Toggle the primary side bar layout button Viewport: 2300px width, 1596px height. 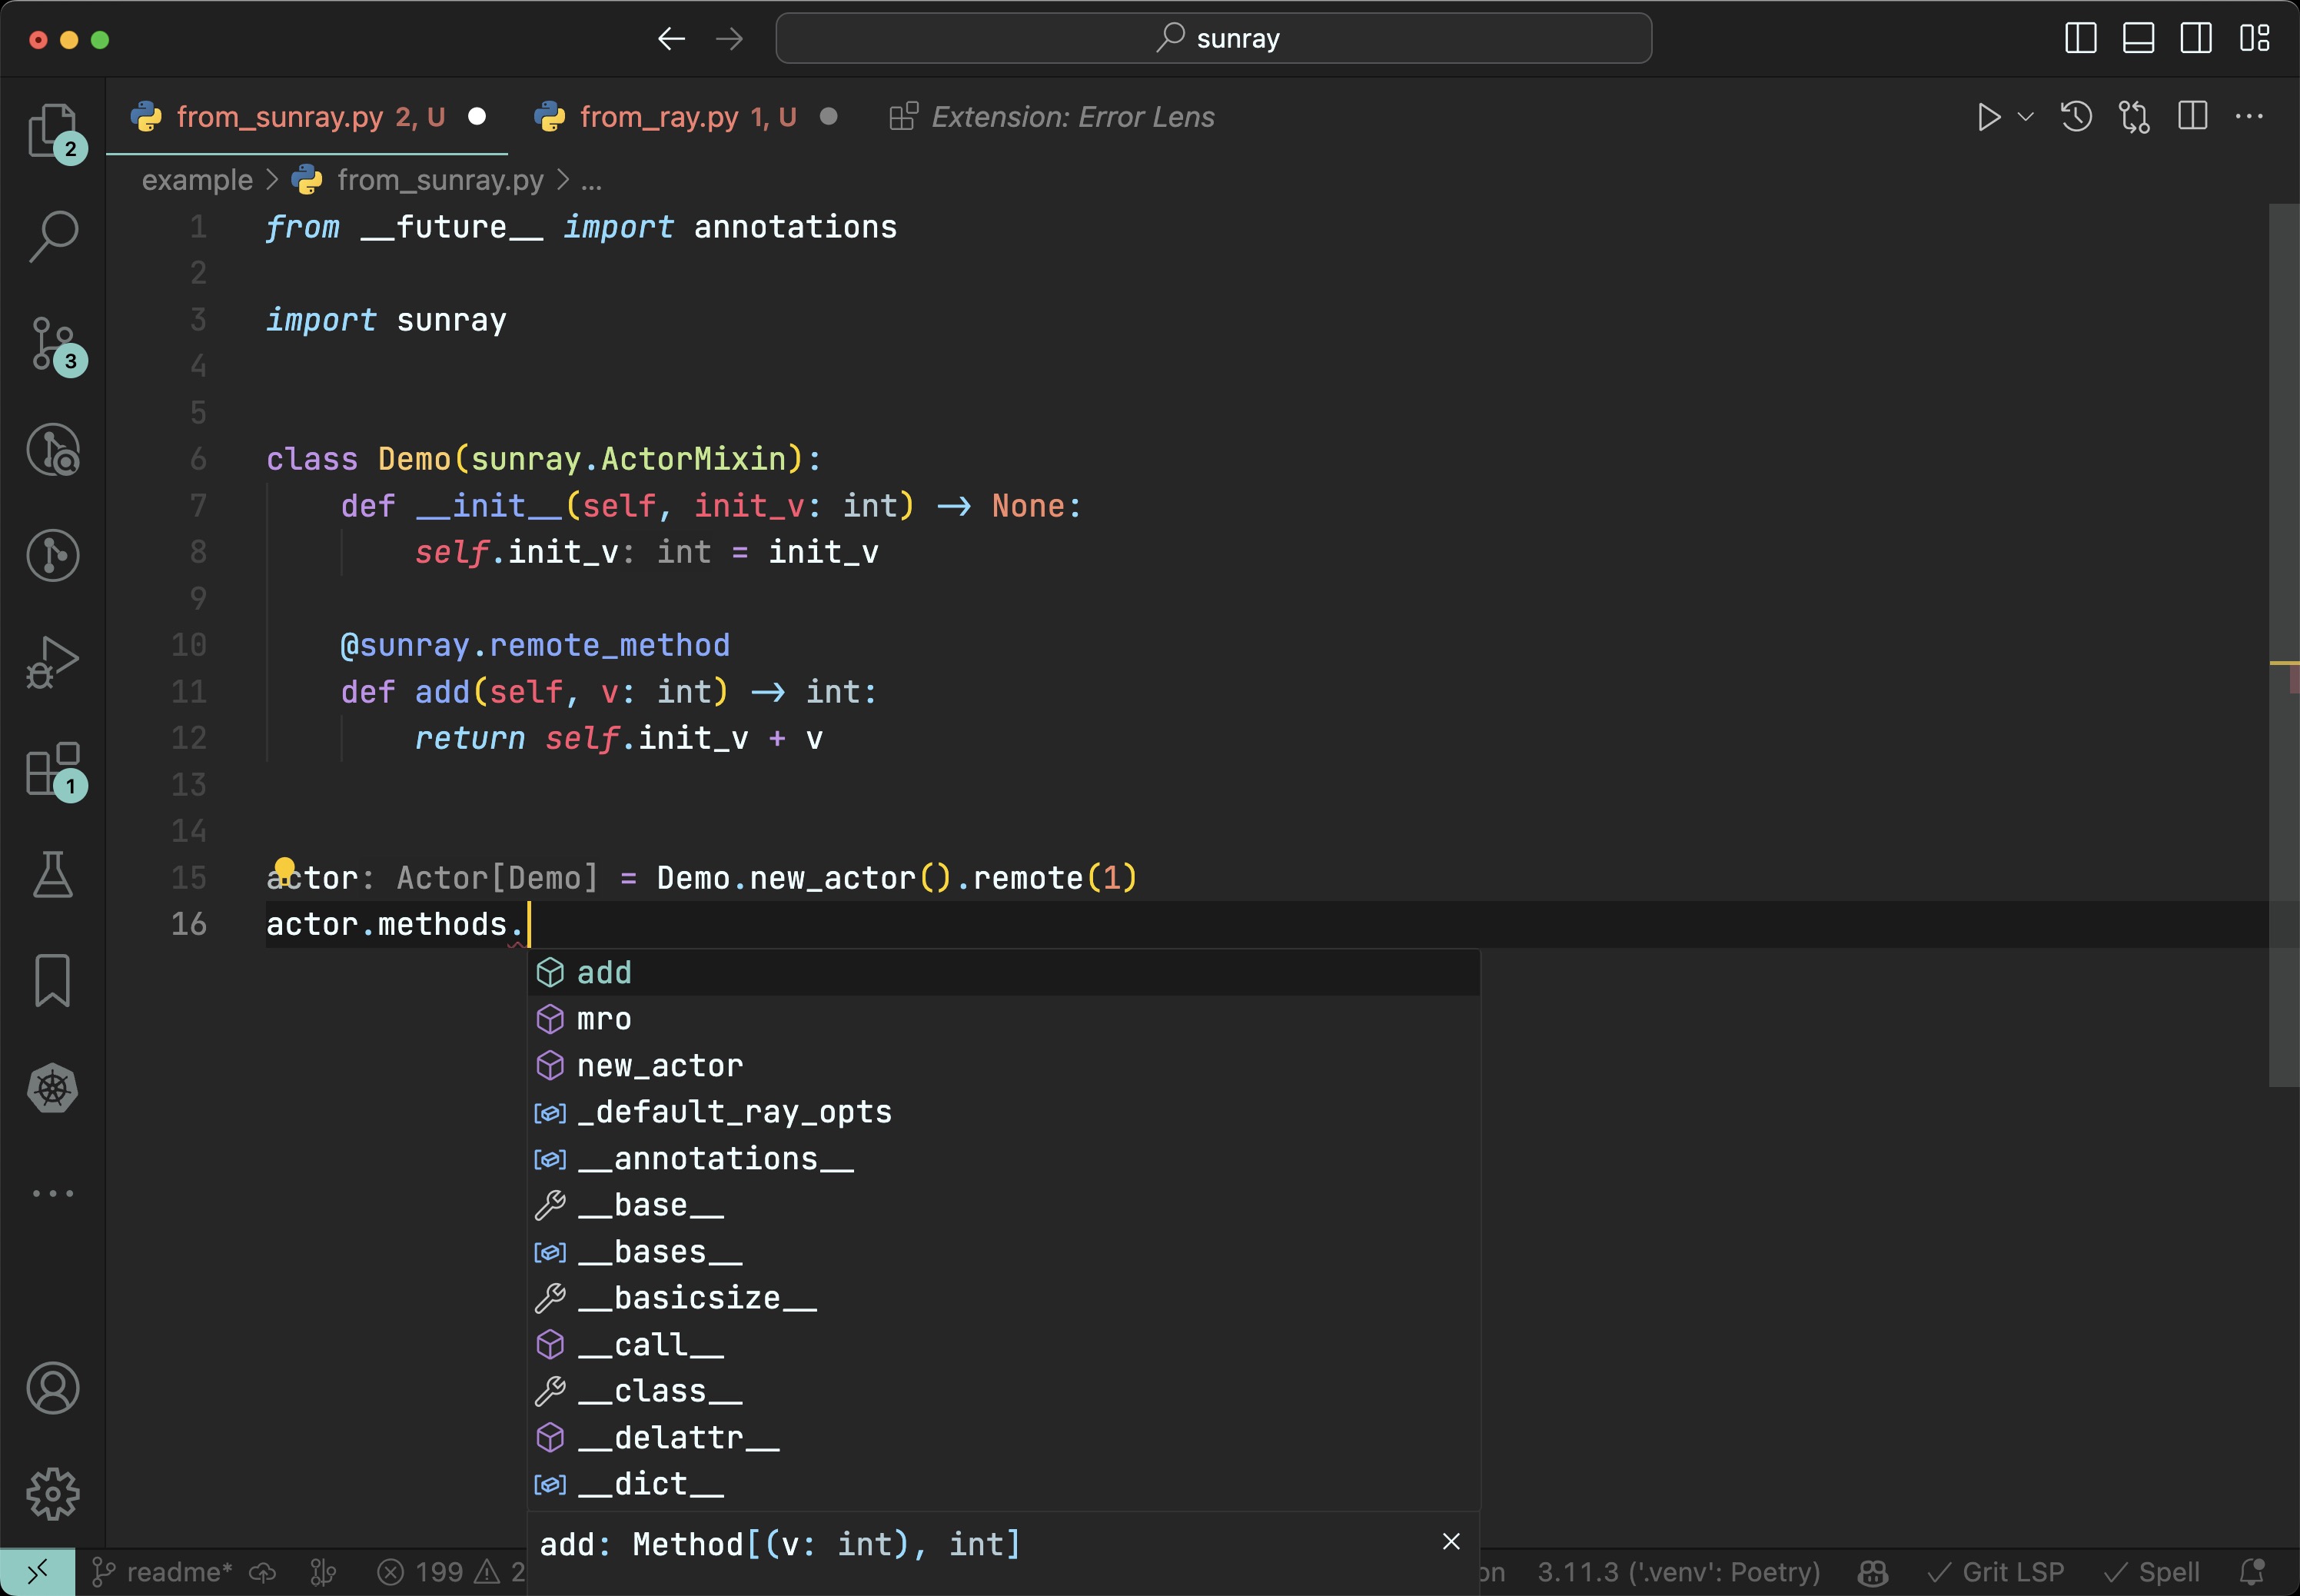2080,39
